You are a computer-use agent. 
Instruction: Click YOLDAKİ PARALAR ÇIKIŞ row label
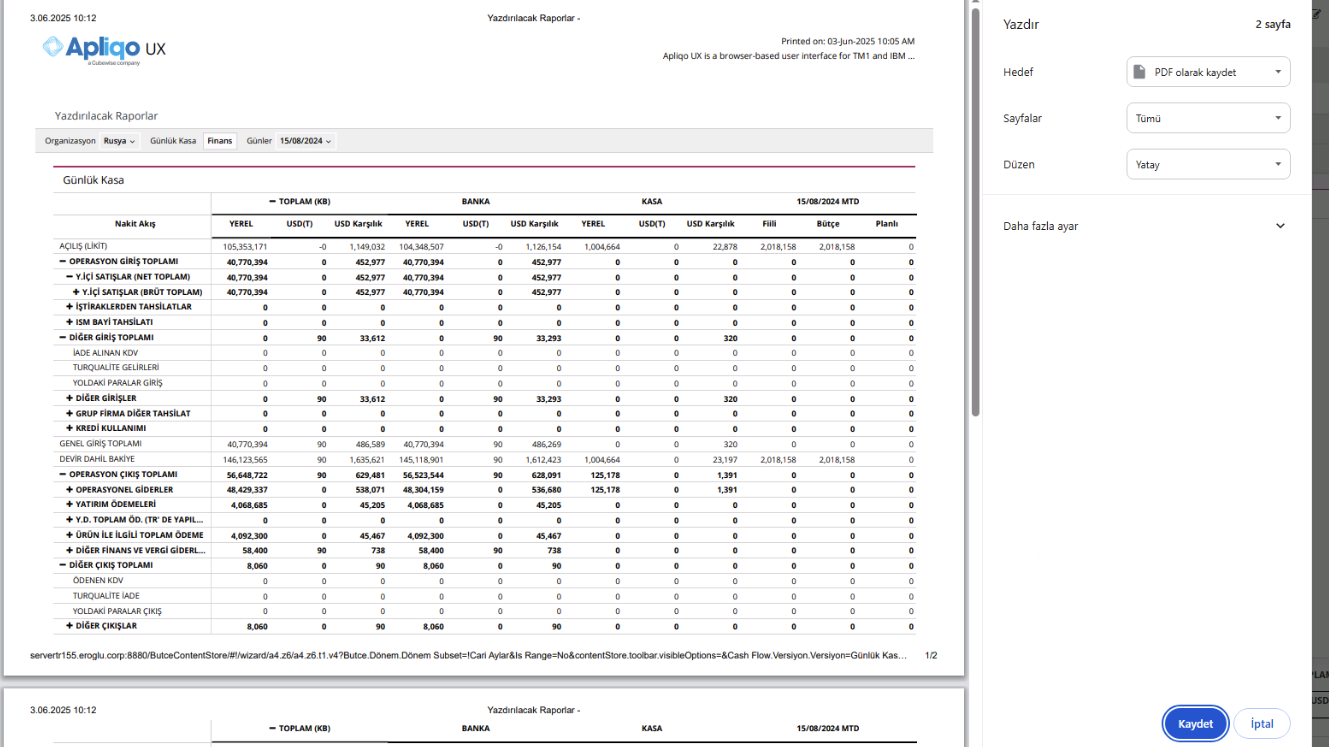coord(118,611)
